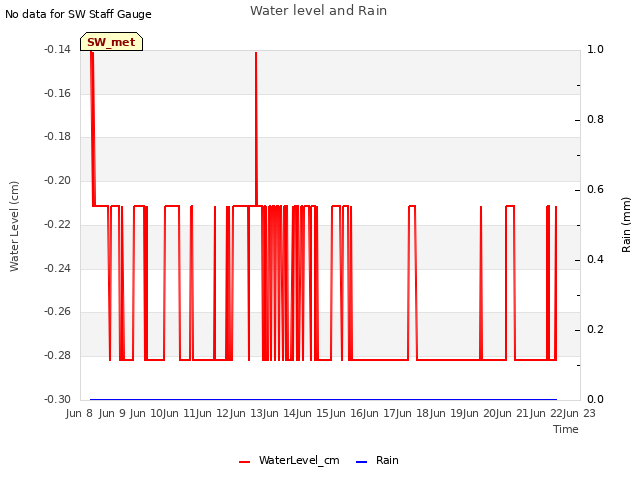640x480 pixels.
Task: Click the isolated water level spike after Jun 13
Action: coord(256,129)
